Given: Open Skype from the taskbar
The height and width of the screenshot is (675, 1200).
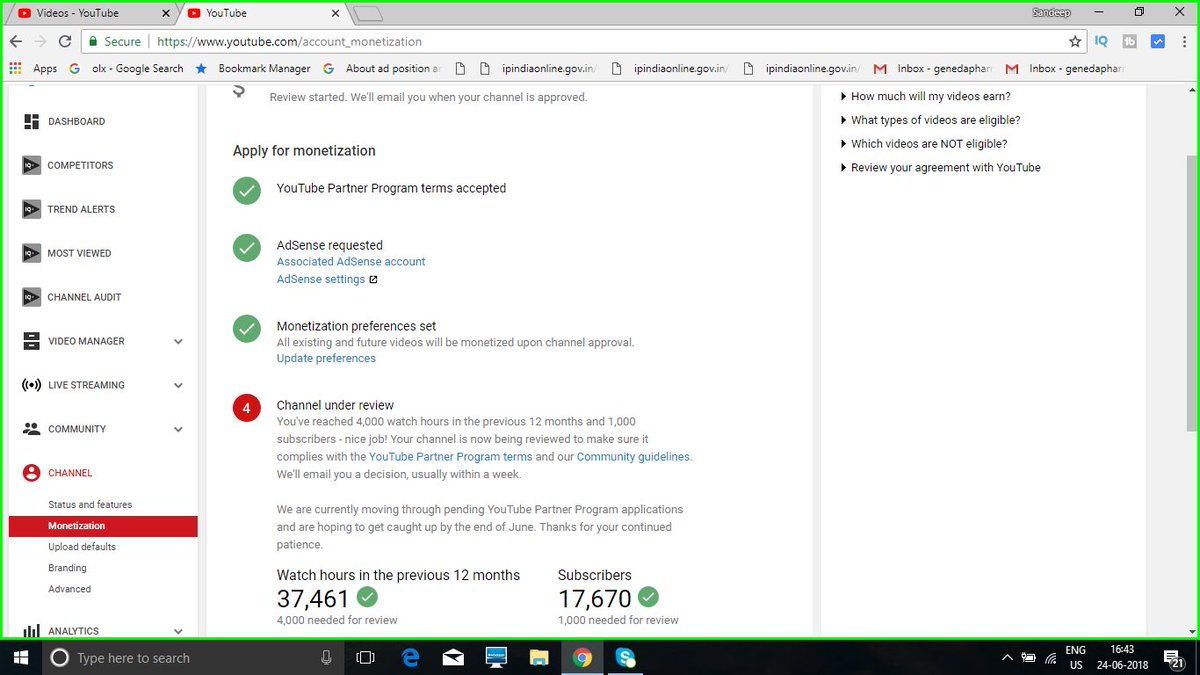Looking at the screenshot, I should tap(626, 657).
